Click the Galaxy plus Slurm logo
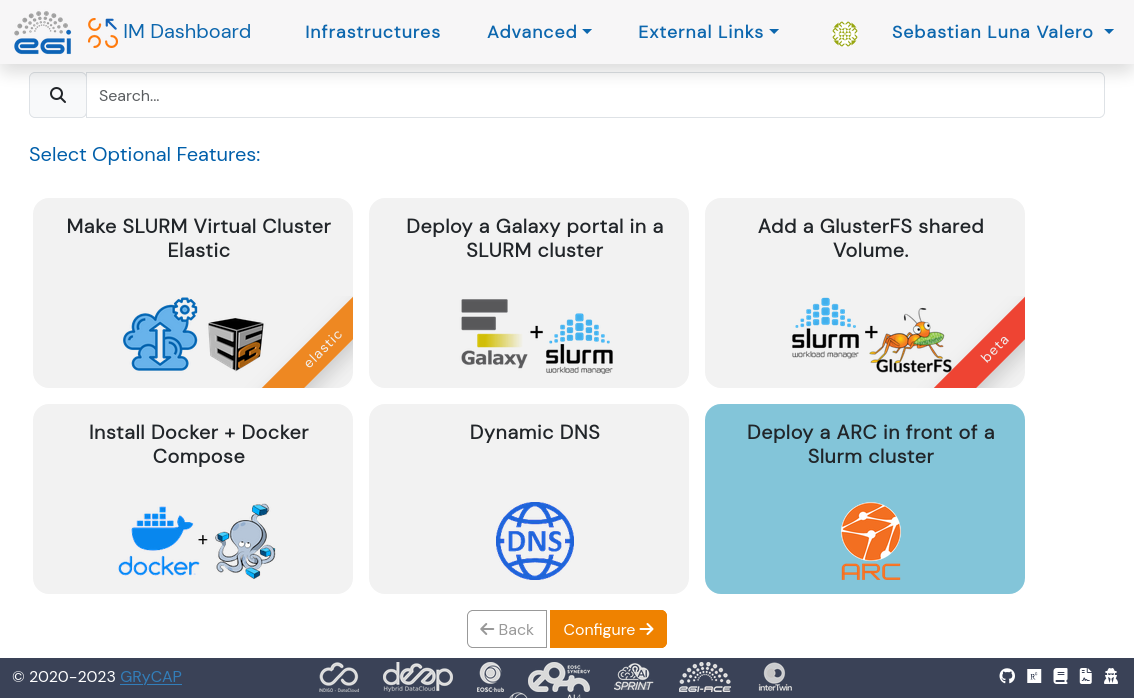 coord(537,336)
